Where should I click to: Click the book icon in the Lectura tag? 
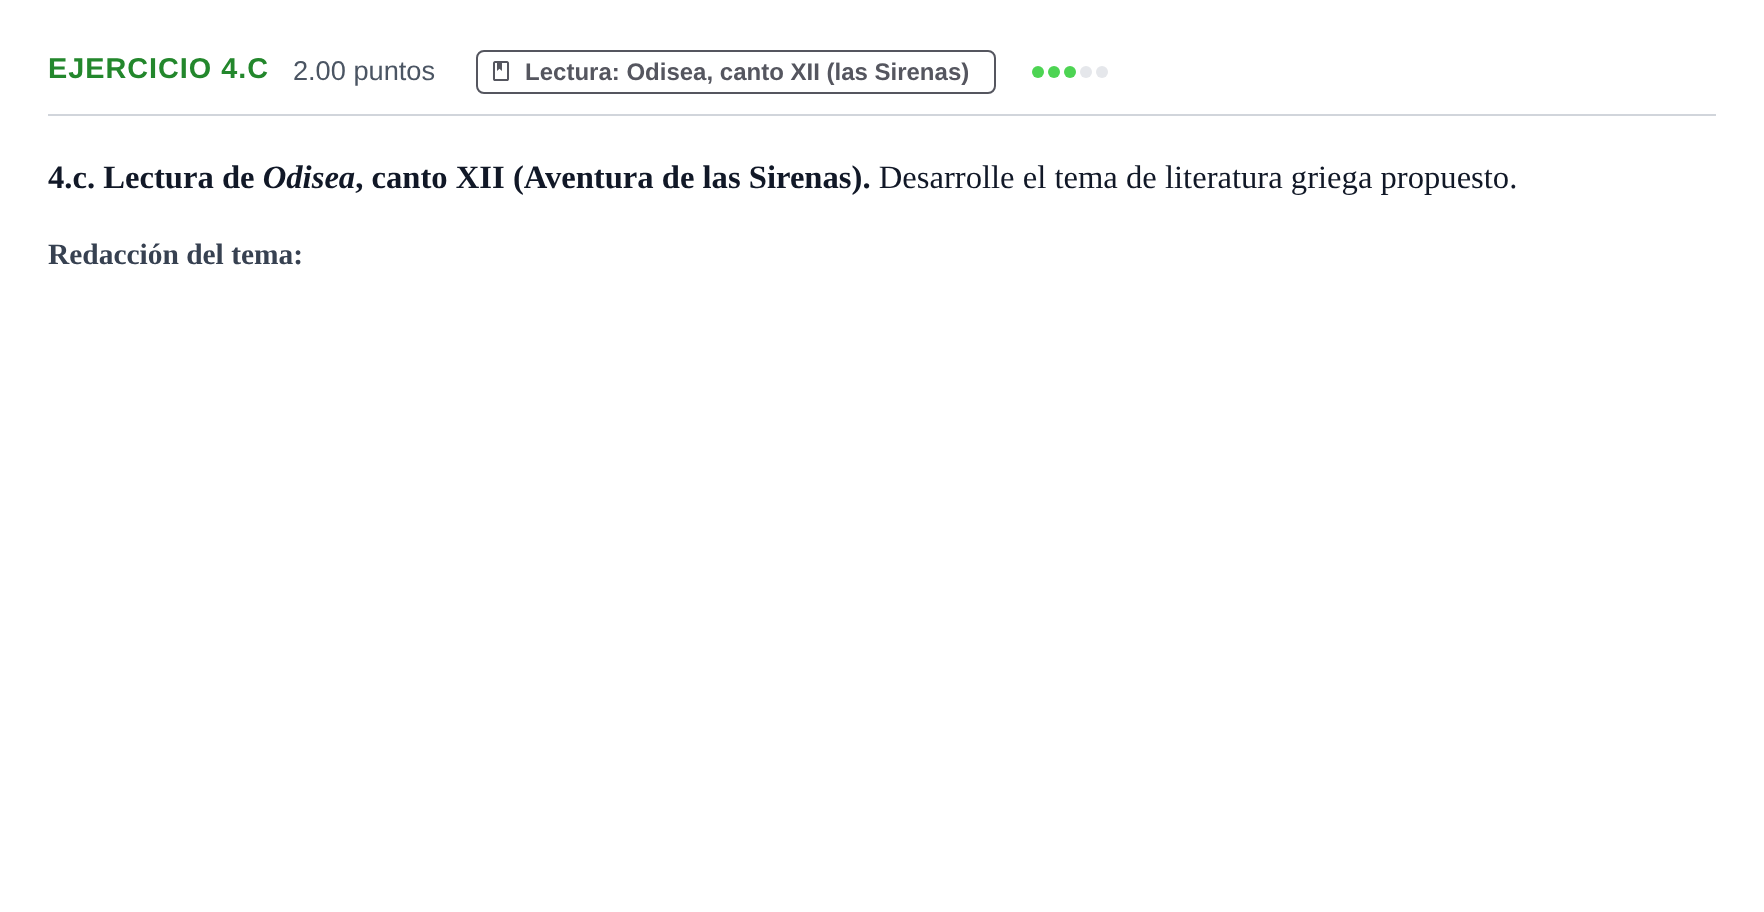pos(501,71)
